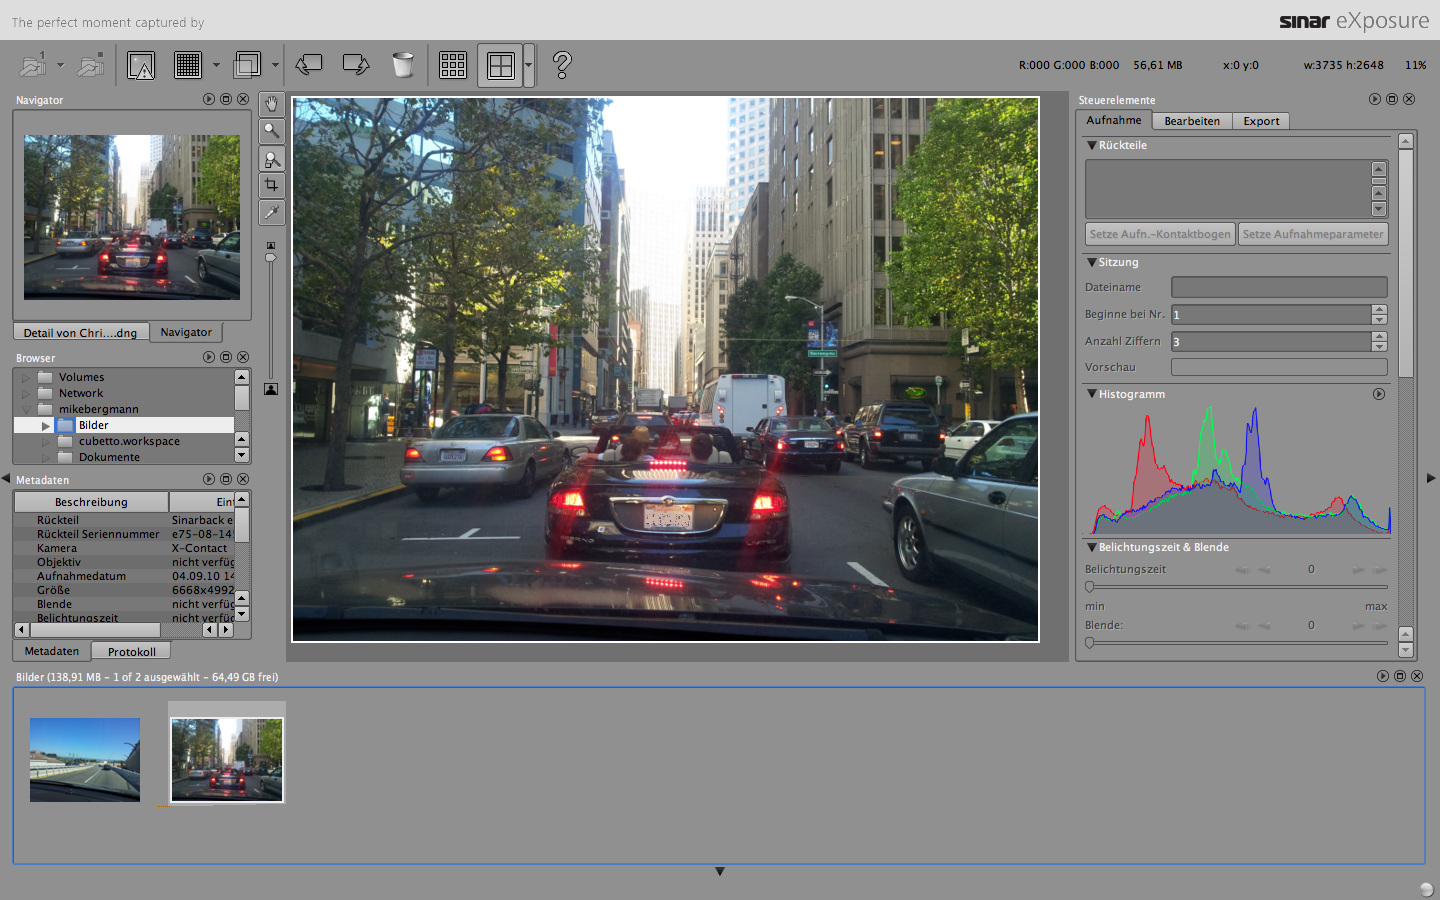Click the Setze Aufnahmeparameter button

click(x=1313, y=234)
